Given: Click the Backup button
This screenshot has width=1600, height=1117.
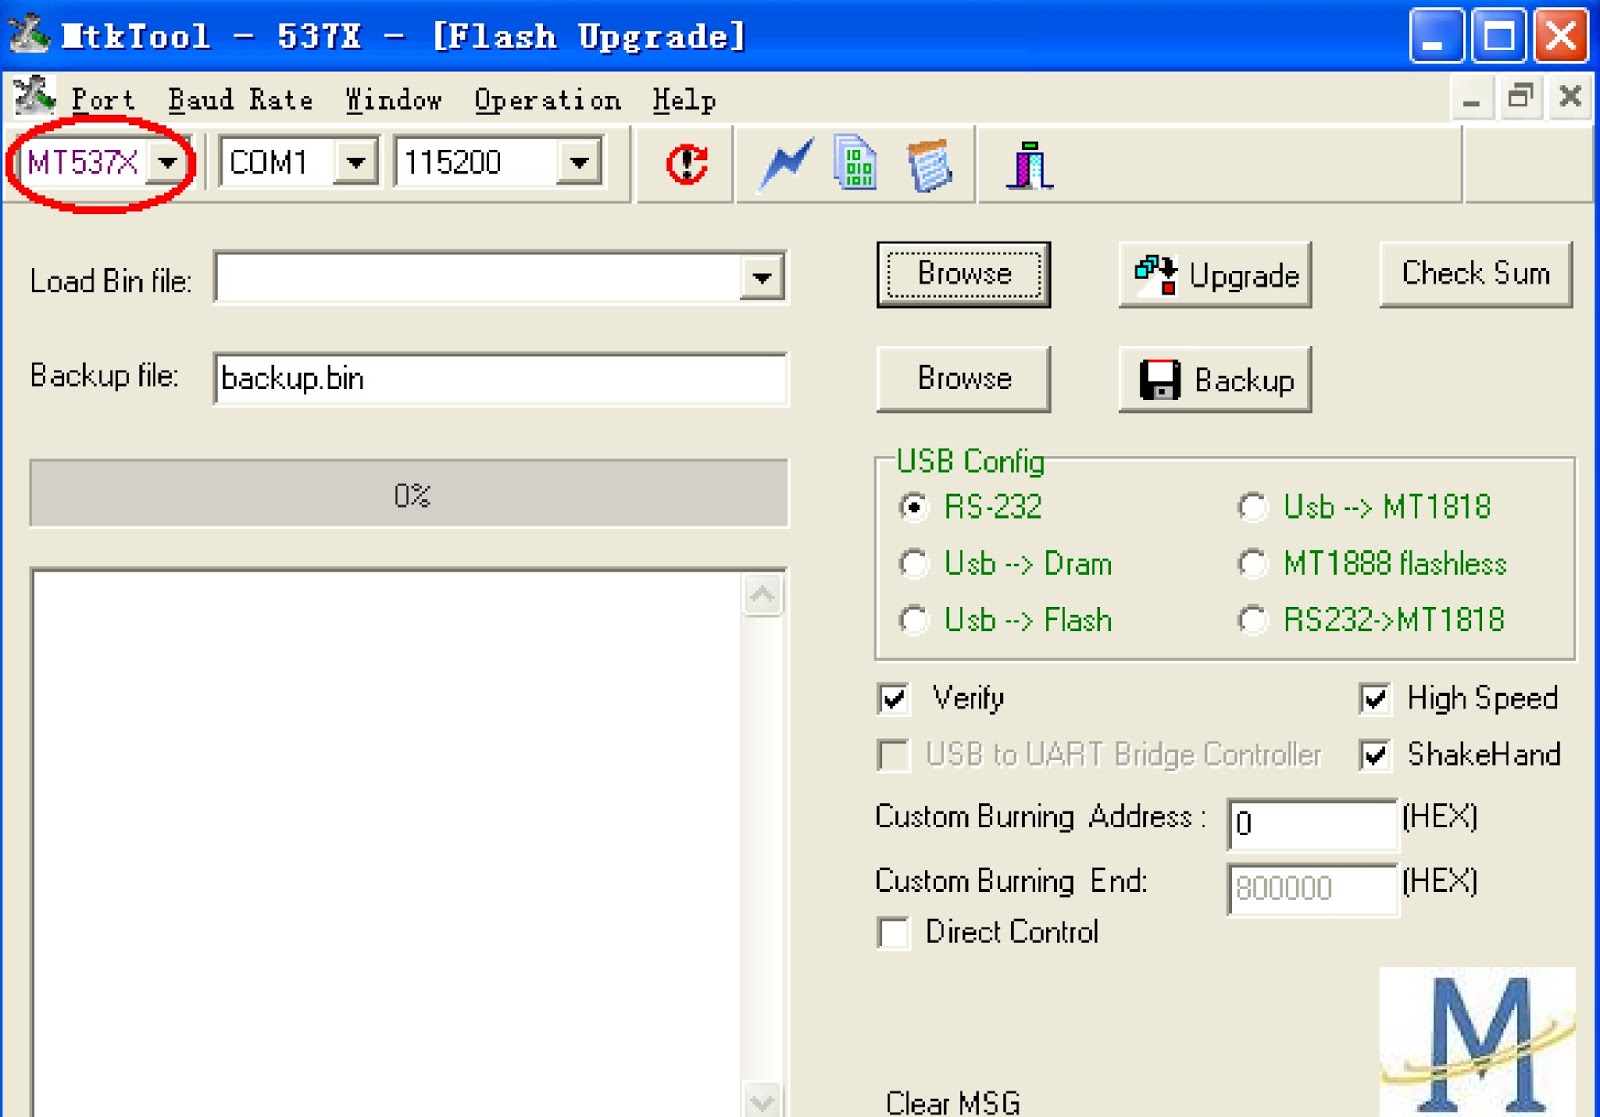Looking at the screenshot, I should pos(1215,379).
